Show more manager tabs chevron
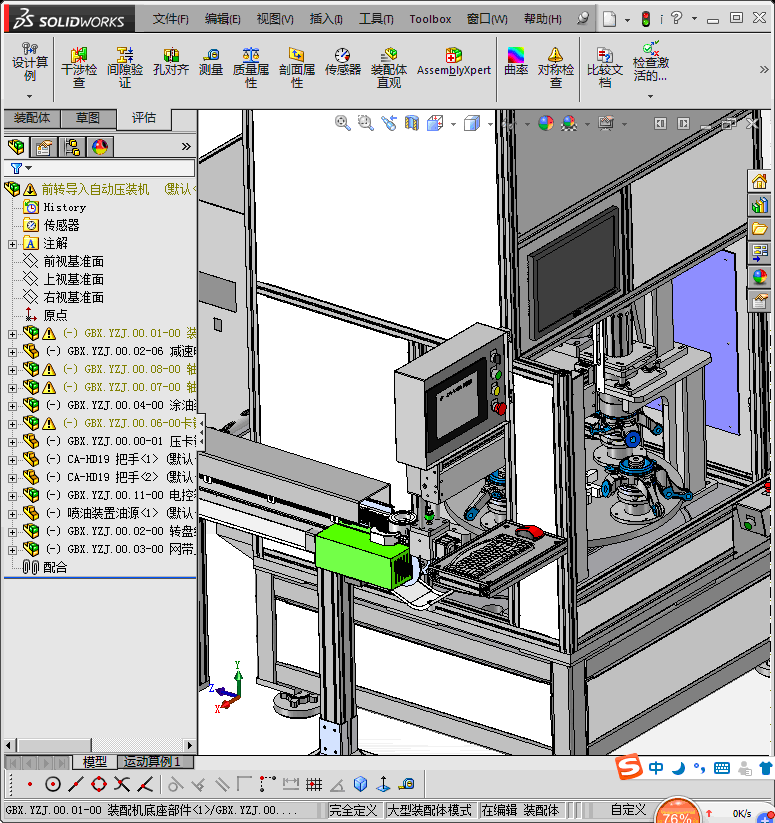 click(186, 146)
